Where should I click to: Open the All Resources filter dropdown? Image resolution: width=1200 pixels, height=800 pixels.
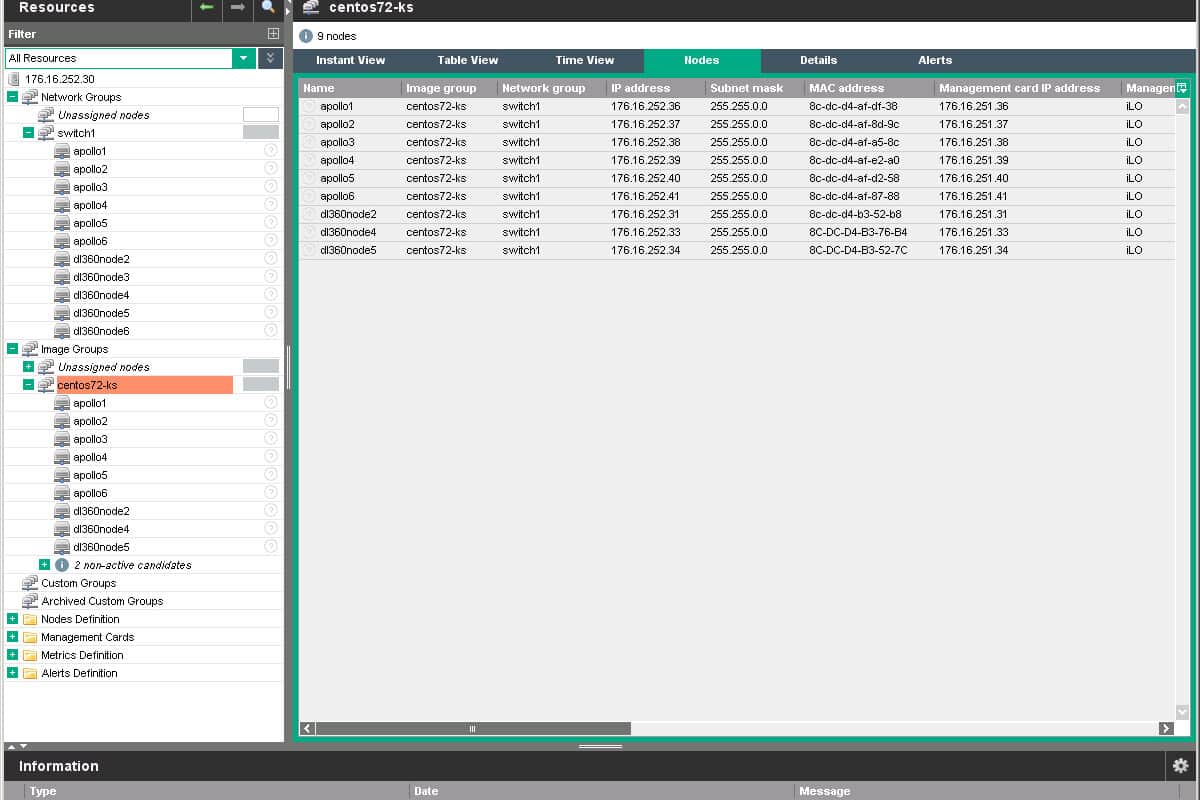click(x=243, y=58)
